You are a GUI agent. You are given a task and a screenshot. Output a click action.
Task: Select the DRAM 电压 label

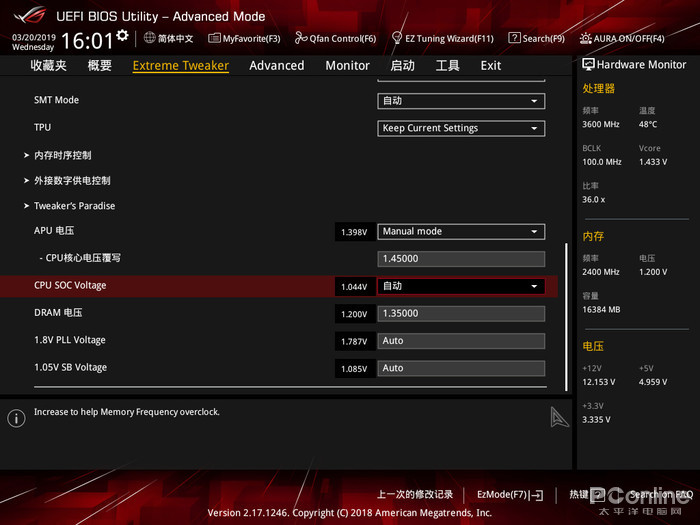coord(58,312)
